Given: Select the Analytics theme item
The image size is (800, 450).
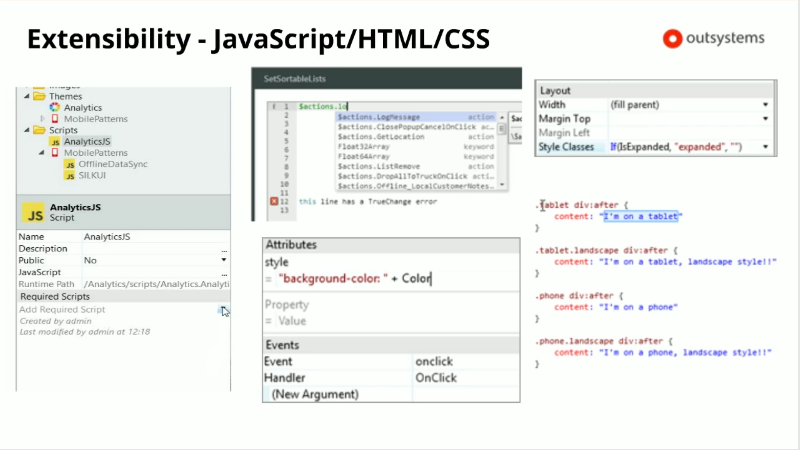Looking at the screenshot, I should (83, 108).
